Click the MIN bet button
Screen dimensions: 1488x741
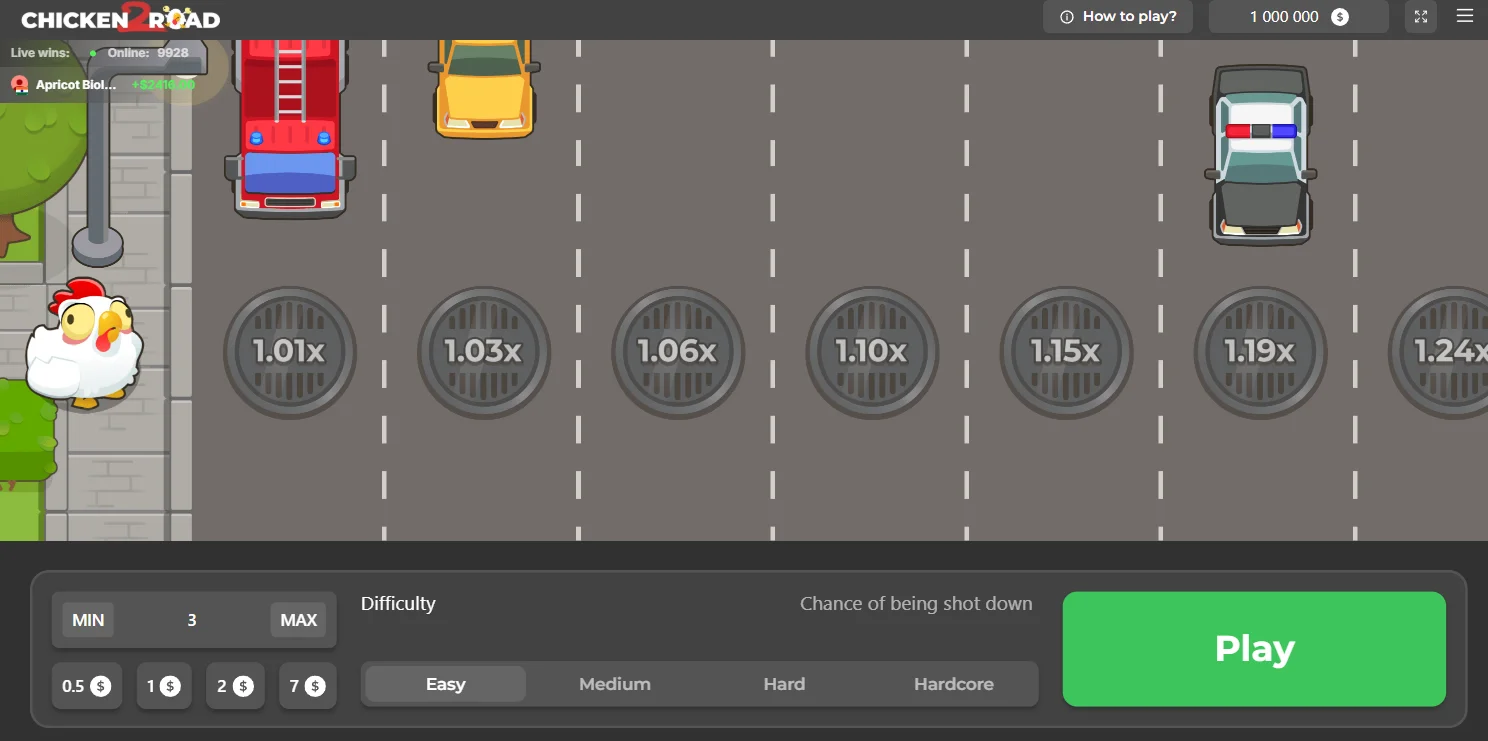tap(87, 619)
